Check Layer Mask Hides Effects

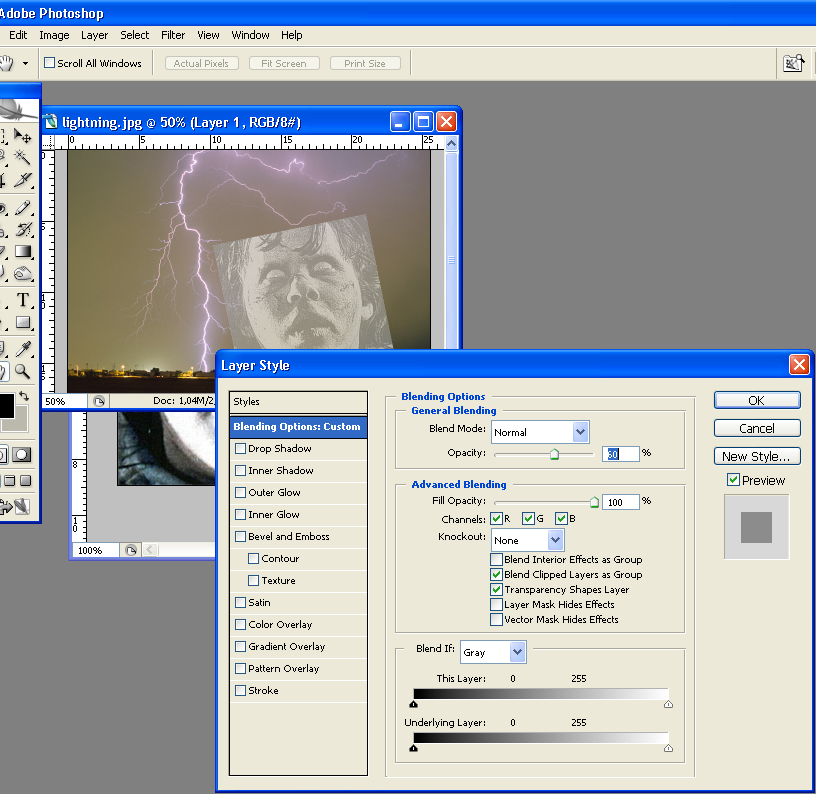[x=496, y=605]
